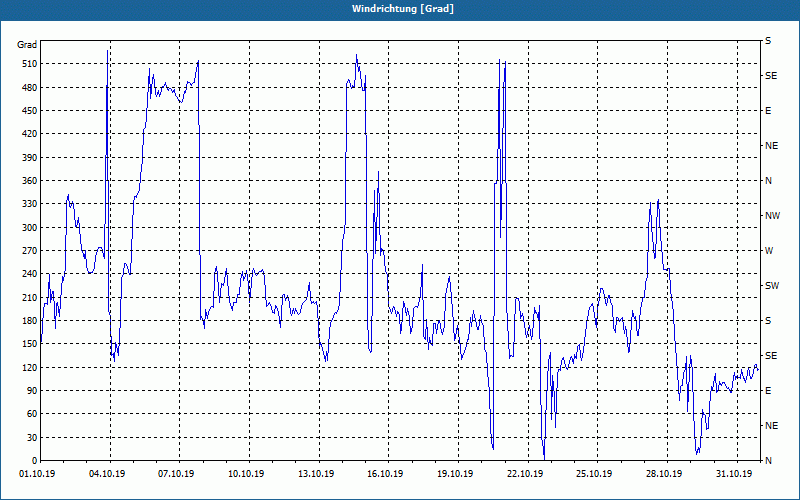This screenshot has width=800, height=500.
Task: Click the 'Windrichtung [Grad]' chart title
Action: (403, 9)
